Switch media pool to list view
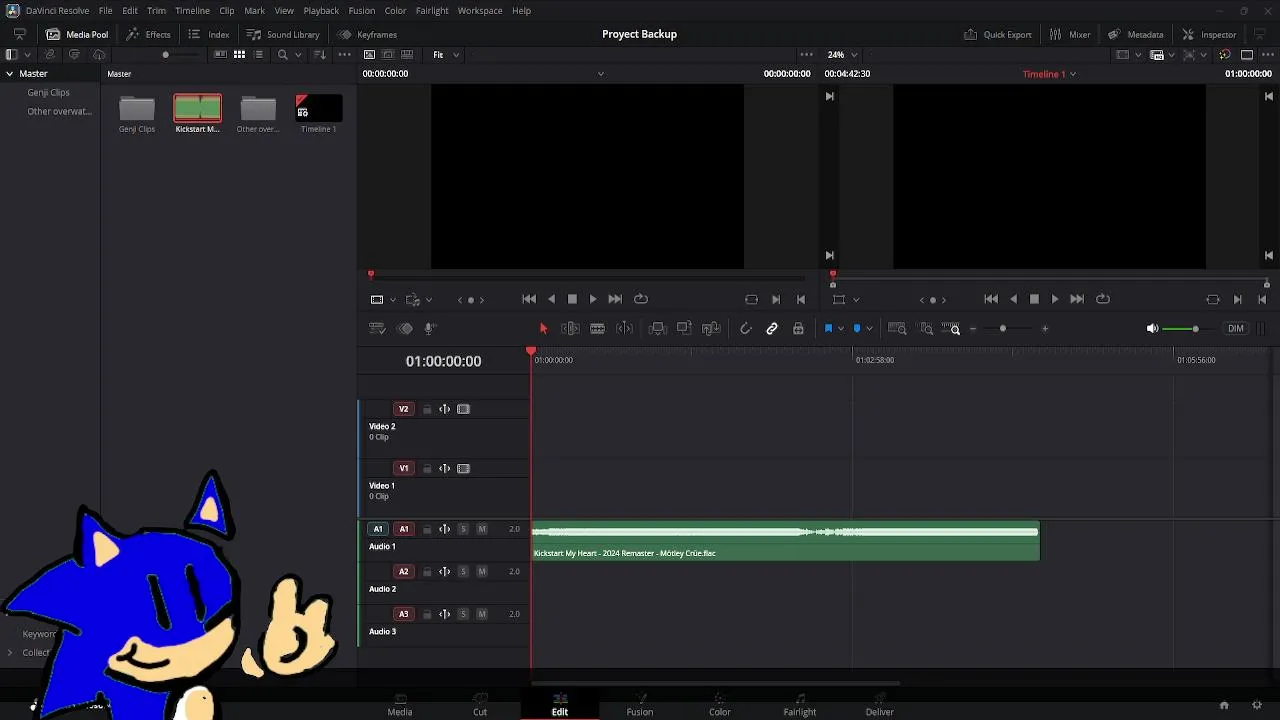Screen dimensions: 1280x720 [x=259, y=55]
